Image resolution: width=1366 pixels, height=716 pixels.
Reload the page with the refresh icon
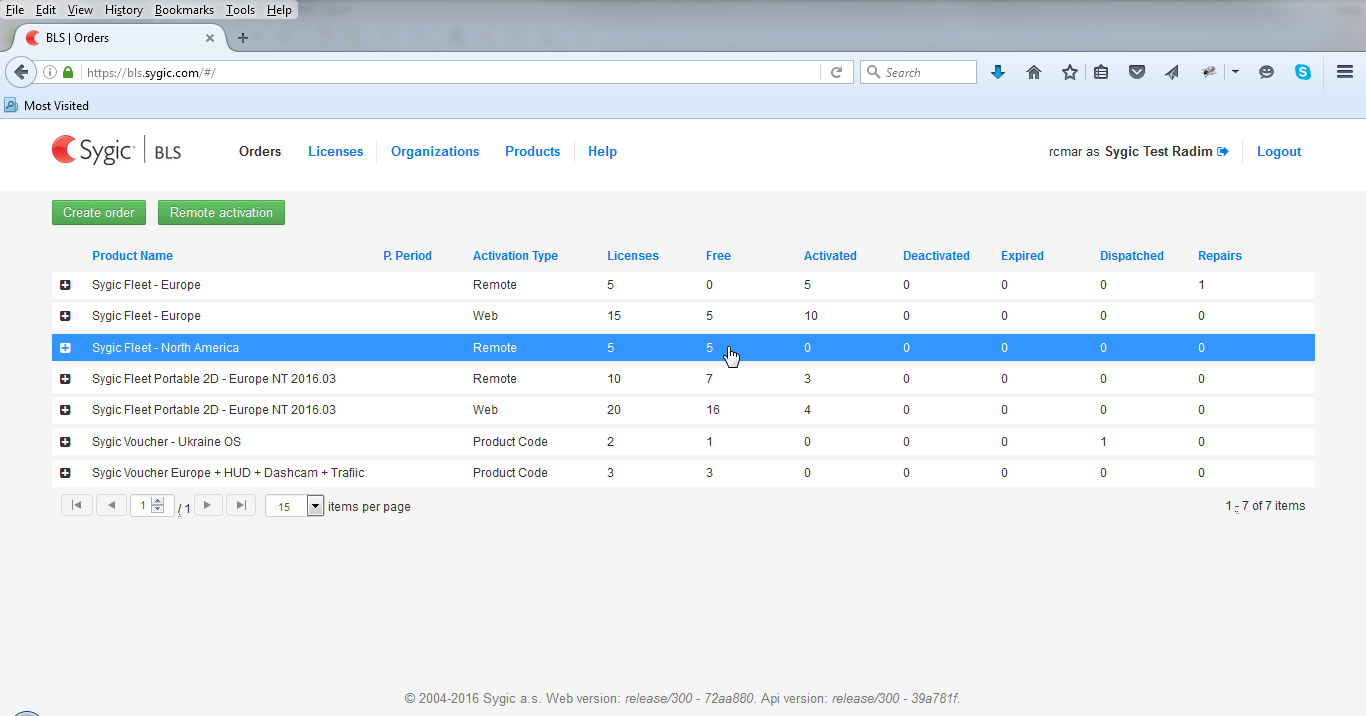pyautogui.click(x=837, y=72)
